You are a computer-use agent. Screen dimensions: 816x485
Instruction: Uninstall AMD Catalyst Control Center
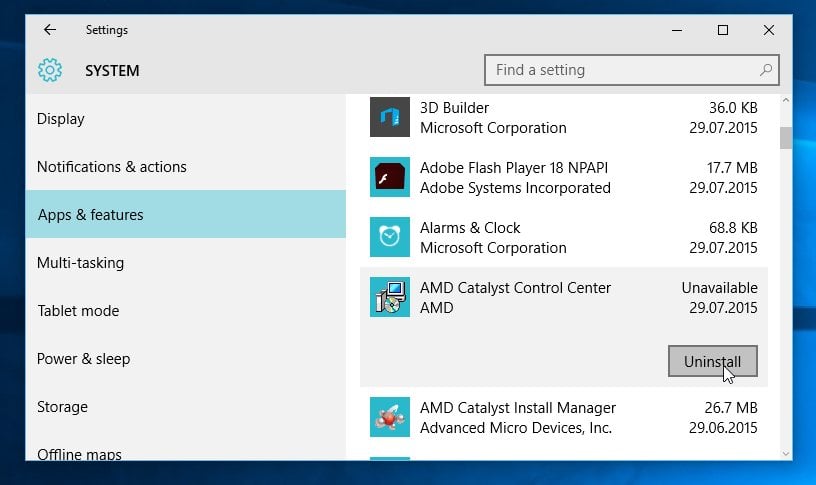(712, 362)
